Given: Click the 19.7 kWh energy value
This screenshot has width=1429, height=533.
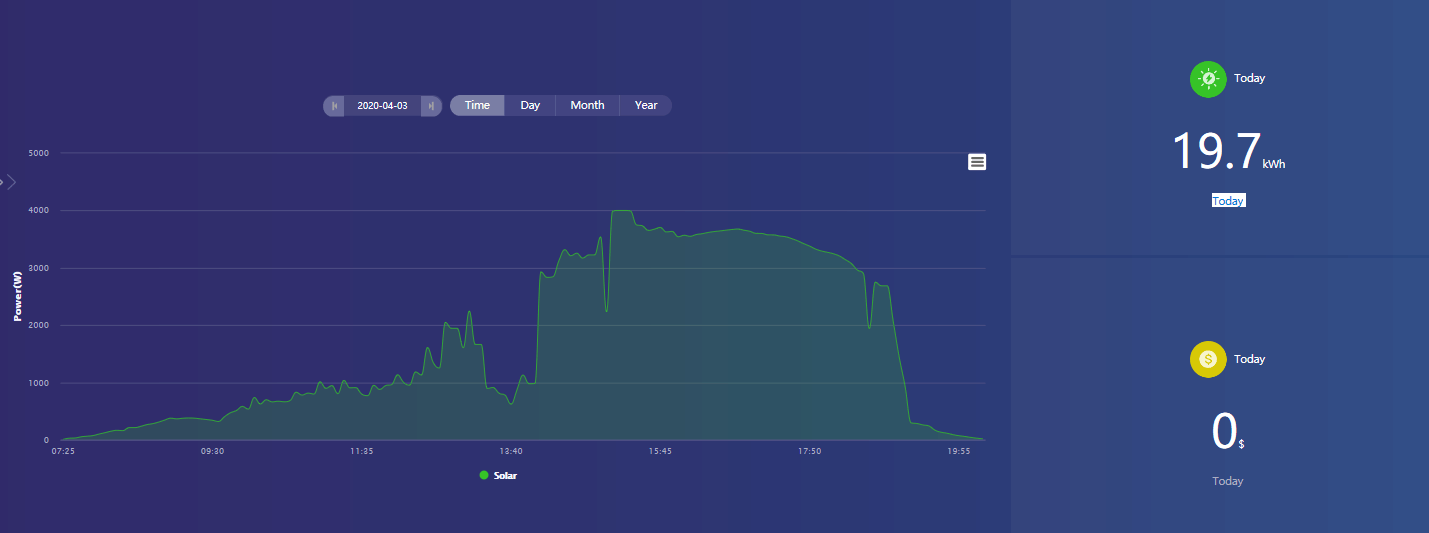Looking at the screenshot, I should click(x=1217, y=153).
